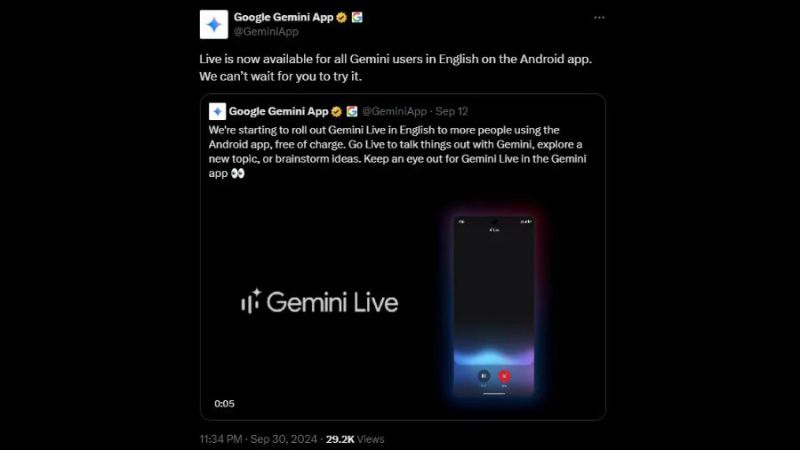Click the pause hold button on the phone screen
The image size is (800, 450).
click(484, 376)
